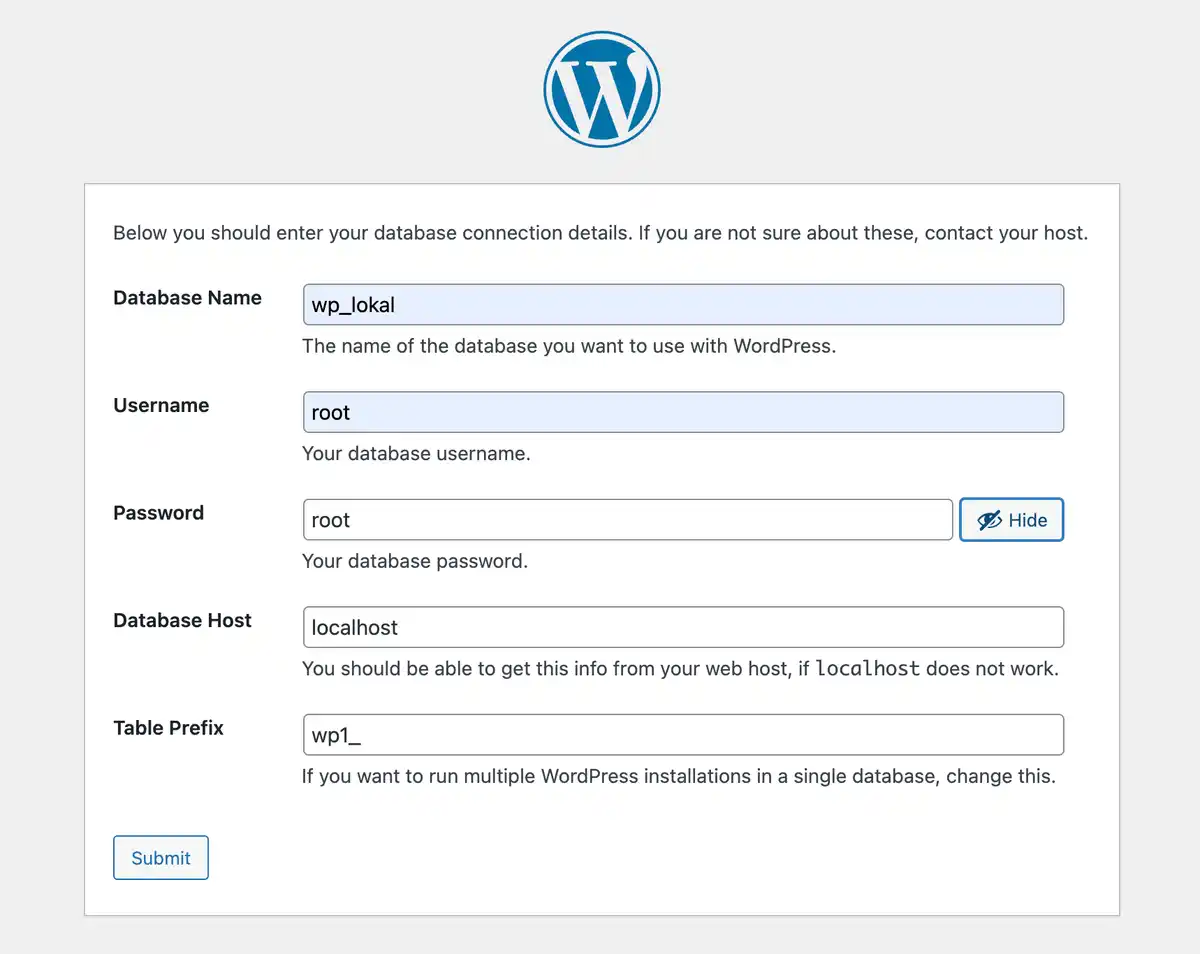Focus the Password field
This screenshot has height=954, width=1200.
(x=627, y=519)
